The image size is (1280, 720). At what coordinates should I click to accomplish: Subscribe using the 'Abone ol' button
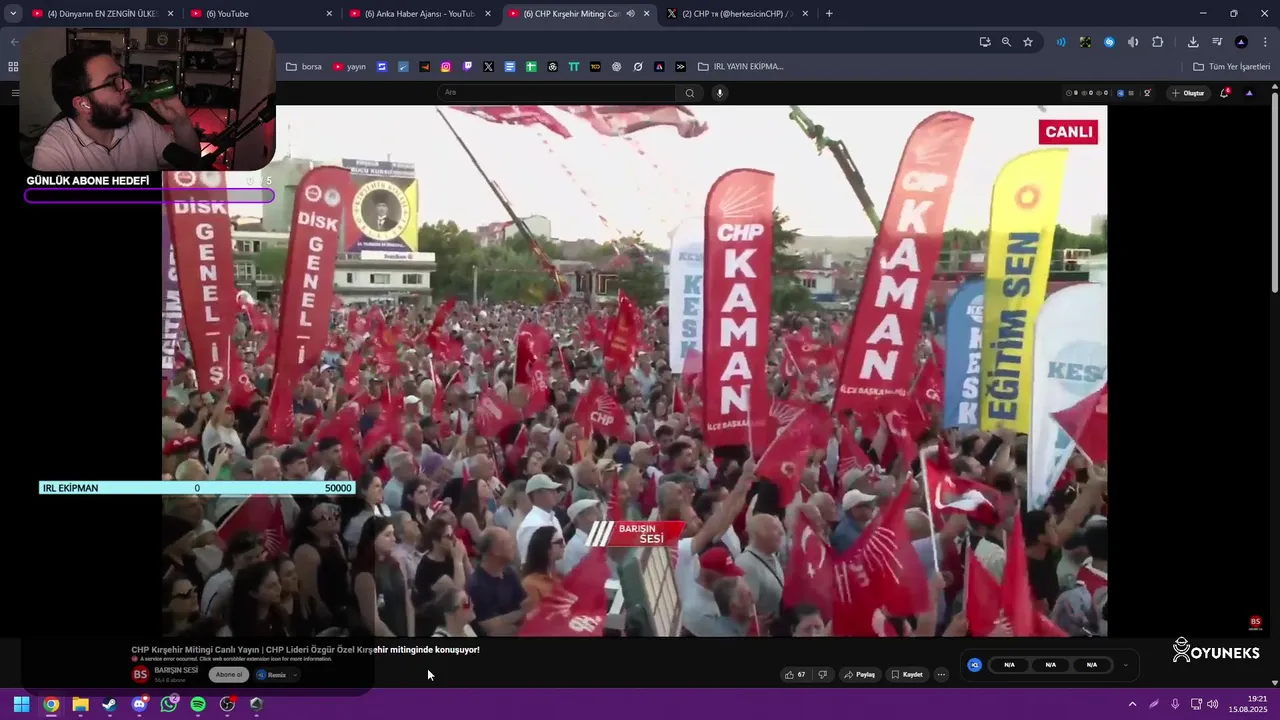pos(229,675)
